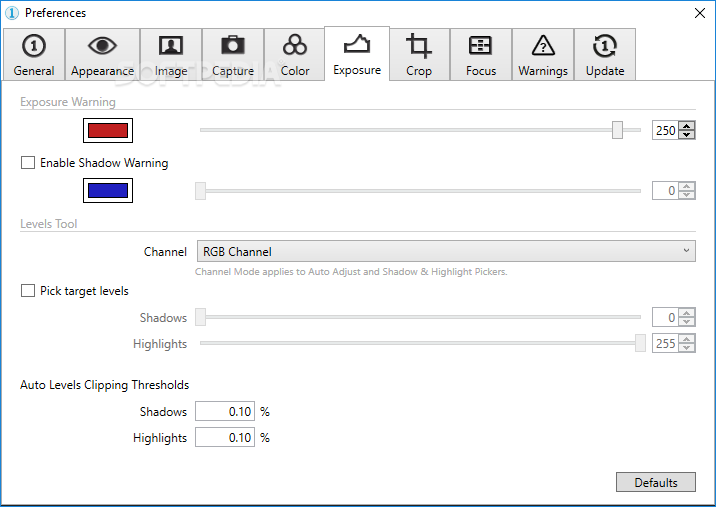716x507 pixels.
Task: Click the Levels Tool section heading
Action: tap(49, 224)
